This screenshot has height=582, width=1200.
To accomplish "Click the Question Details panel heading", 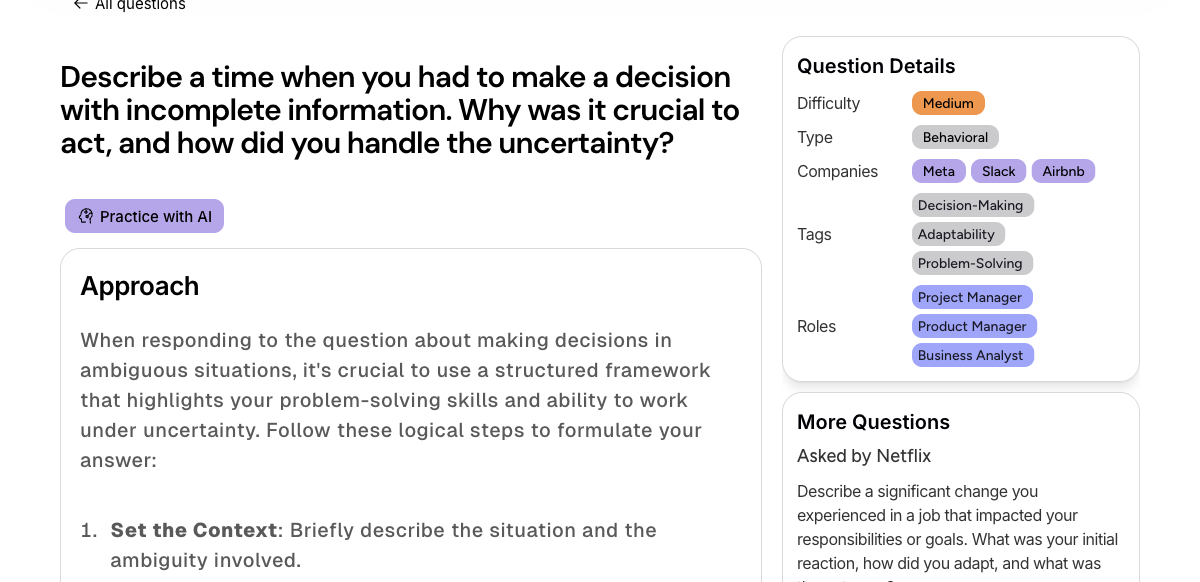I will [876, 66].
